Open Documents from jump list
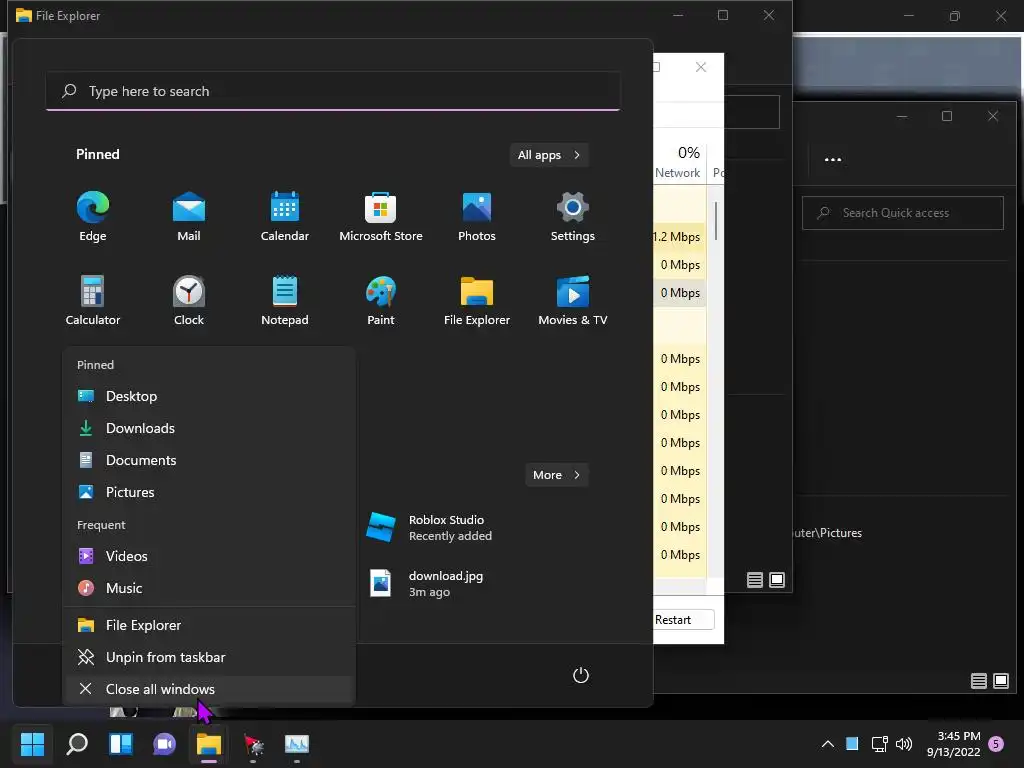 click(x=209, y=460)
